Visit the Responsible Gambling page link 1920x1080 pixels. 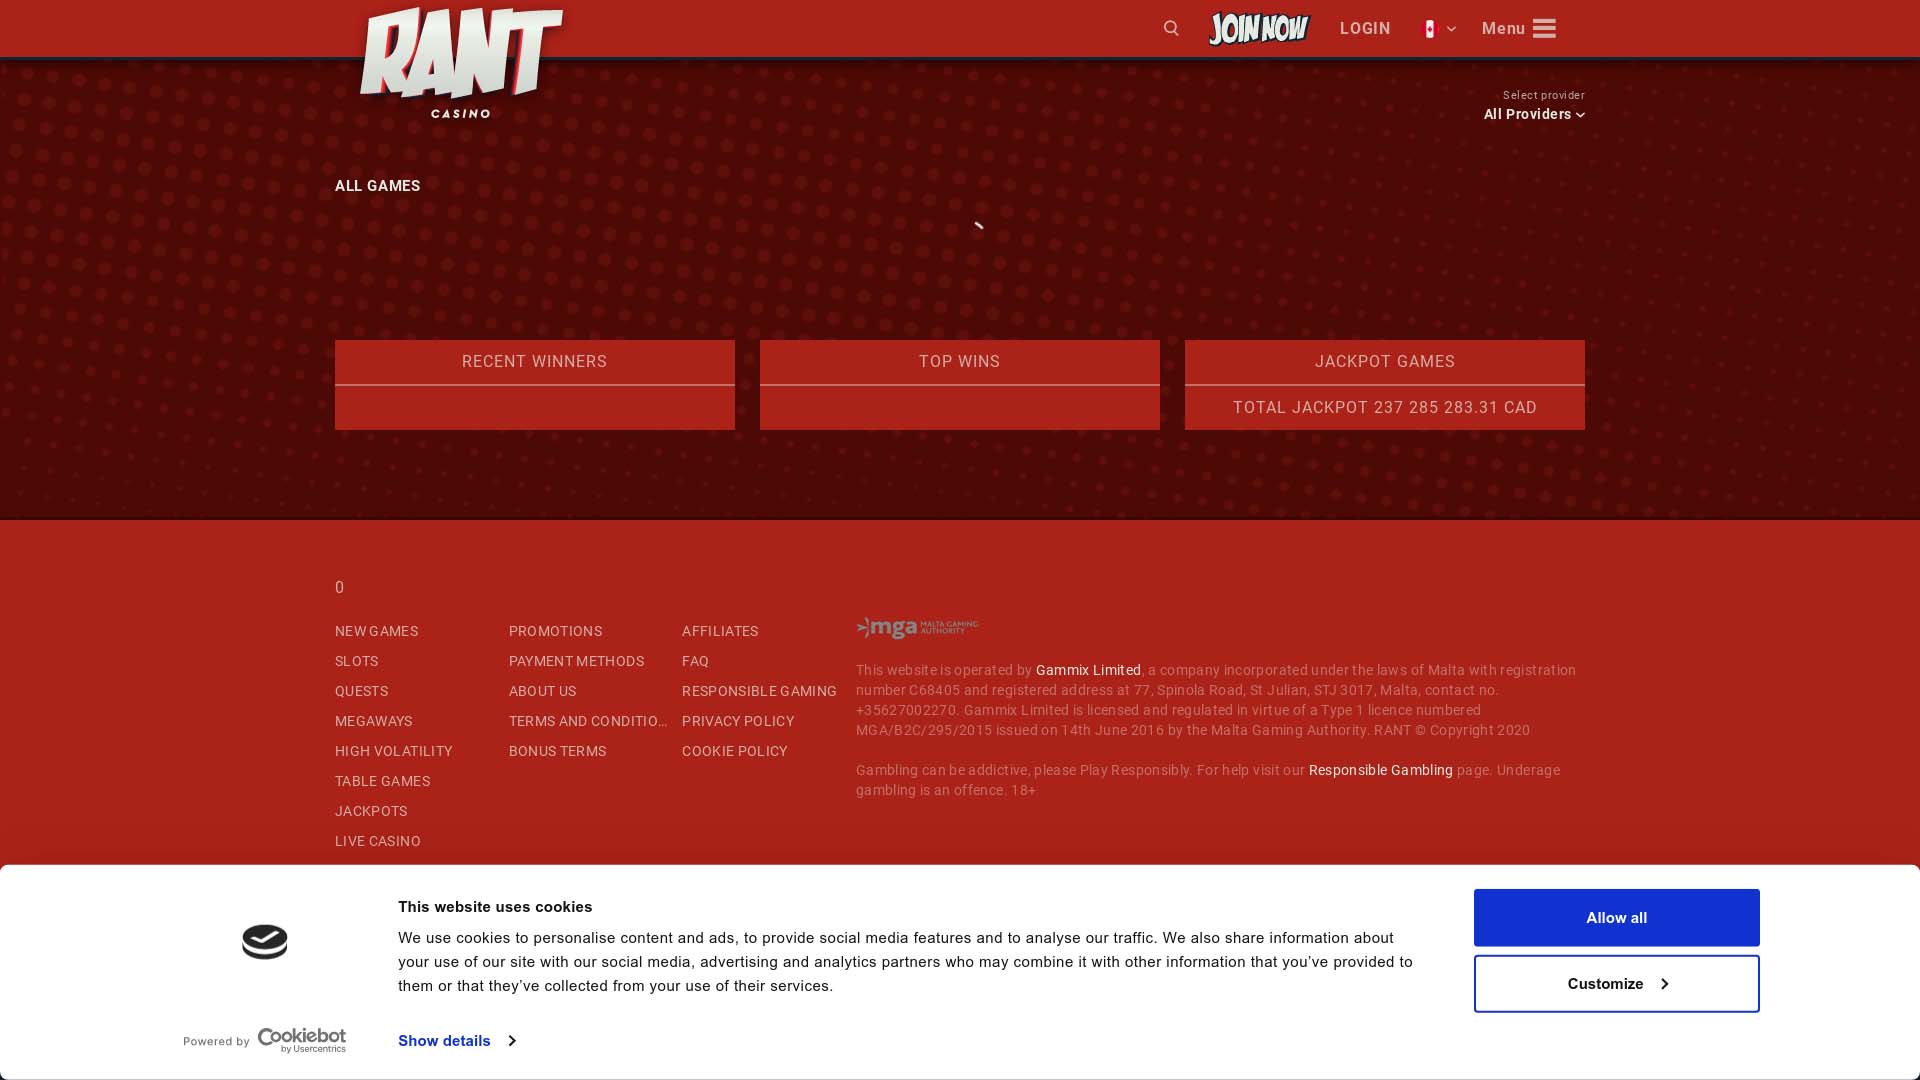click(x=1380, y=770)
